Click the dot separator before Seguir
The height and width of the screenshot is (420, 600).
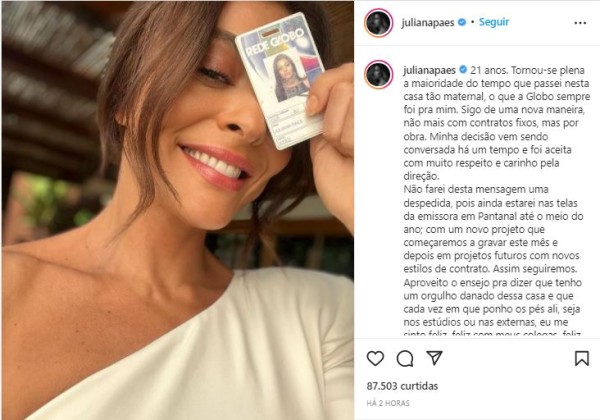(x=473, y=22)
